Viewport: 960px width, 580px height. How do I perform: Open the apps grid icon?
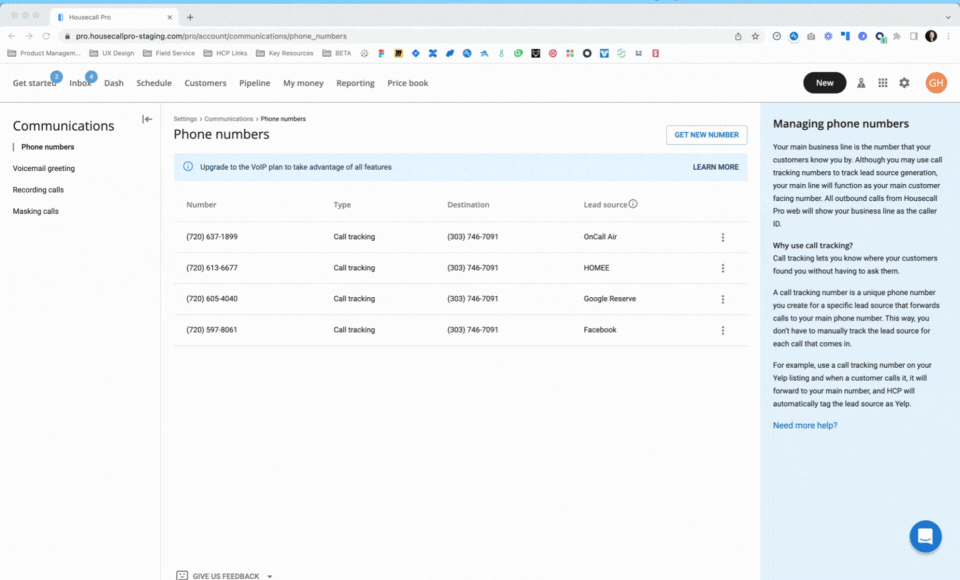pos(882,83)
